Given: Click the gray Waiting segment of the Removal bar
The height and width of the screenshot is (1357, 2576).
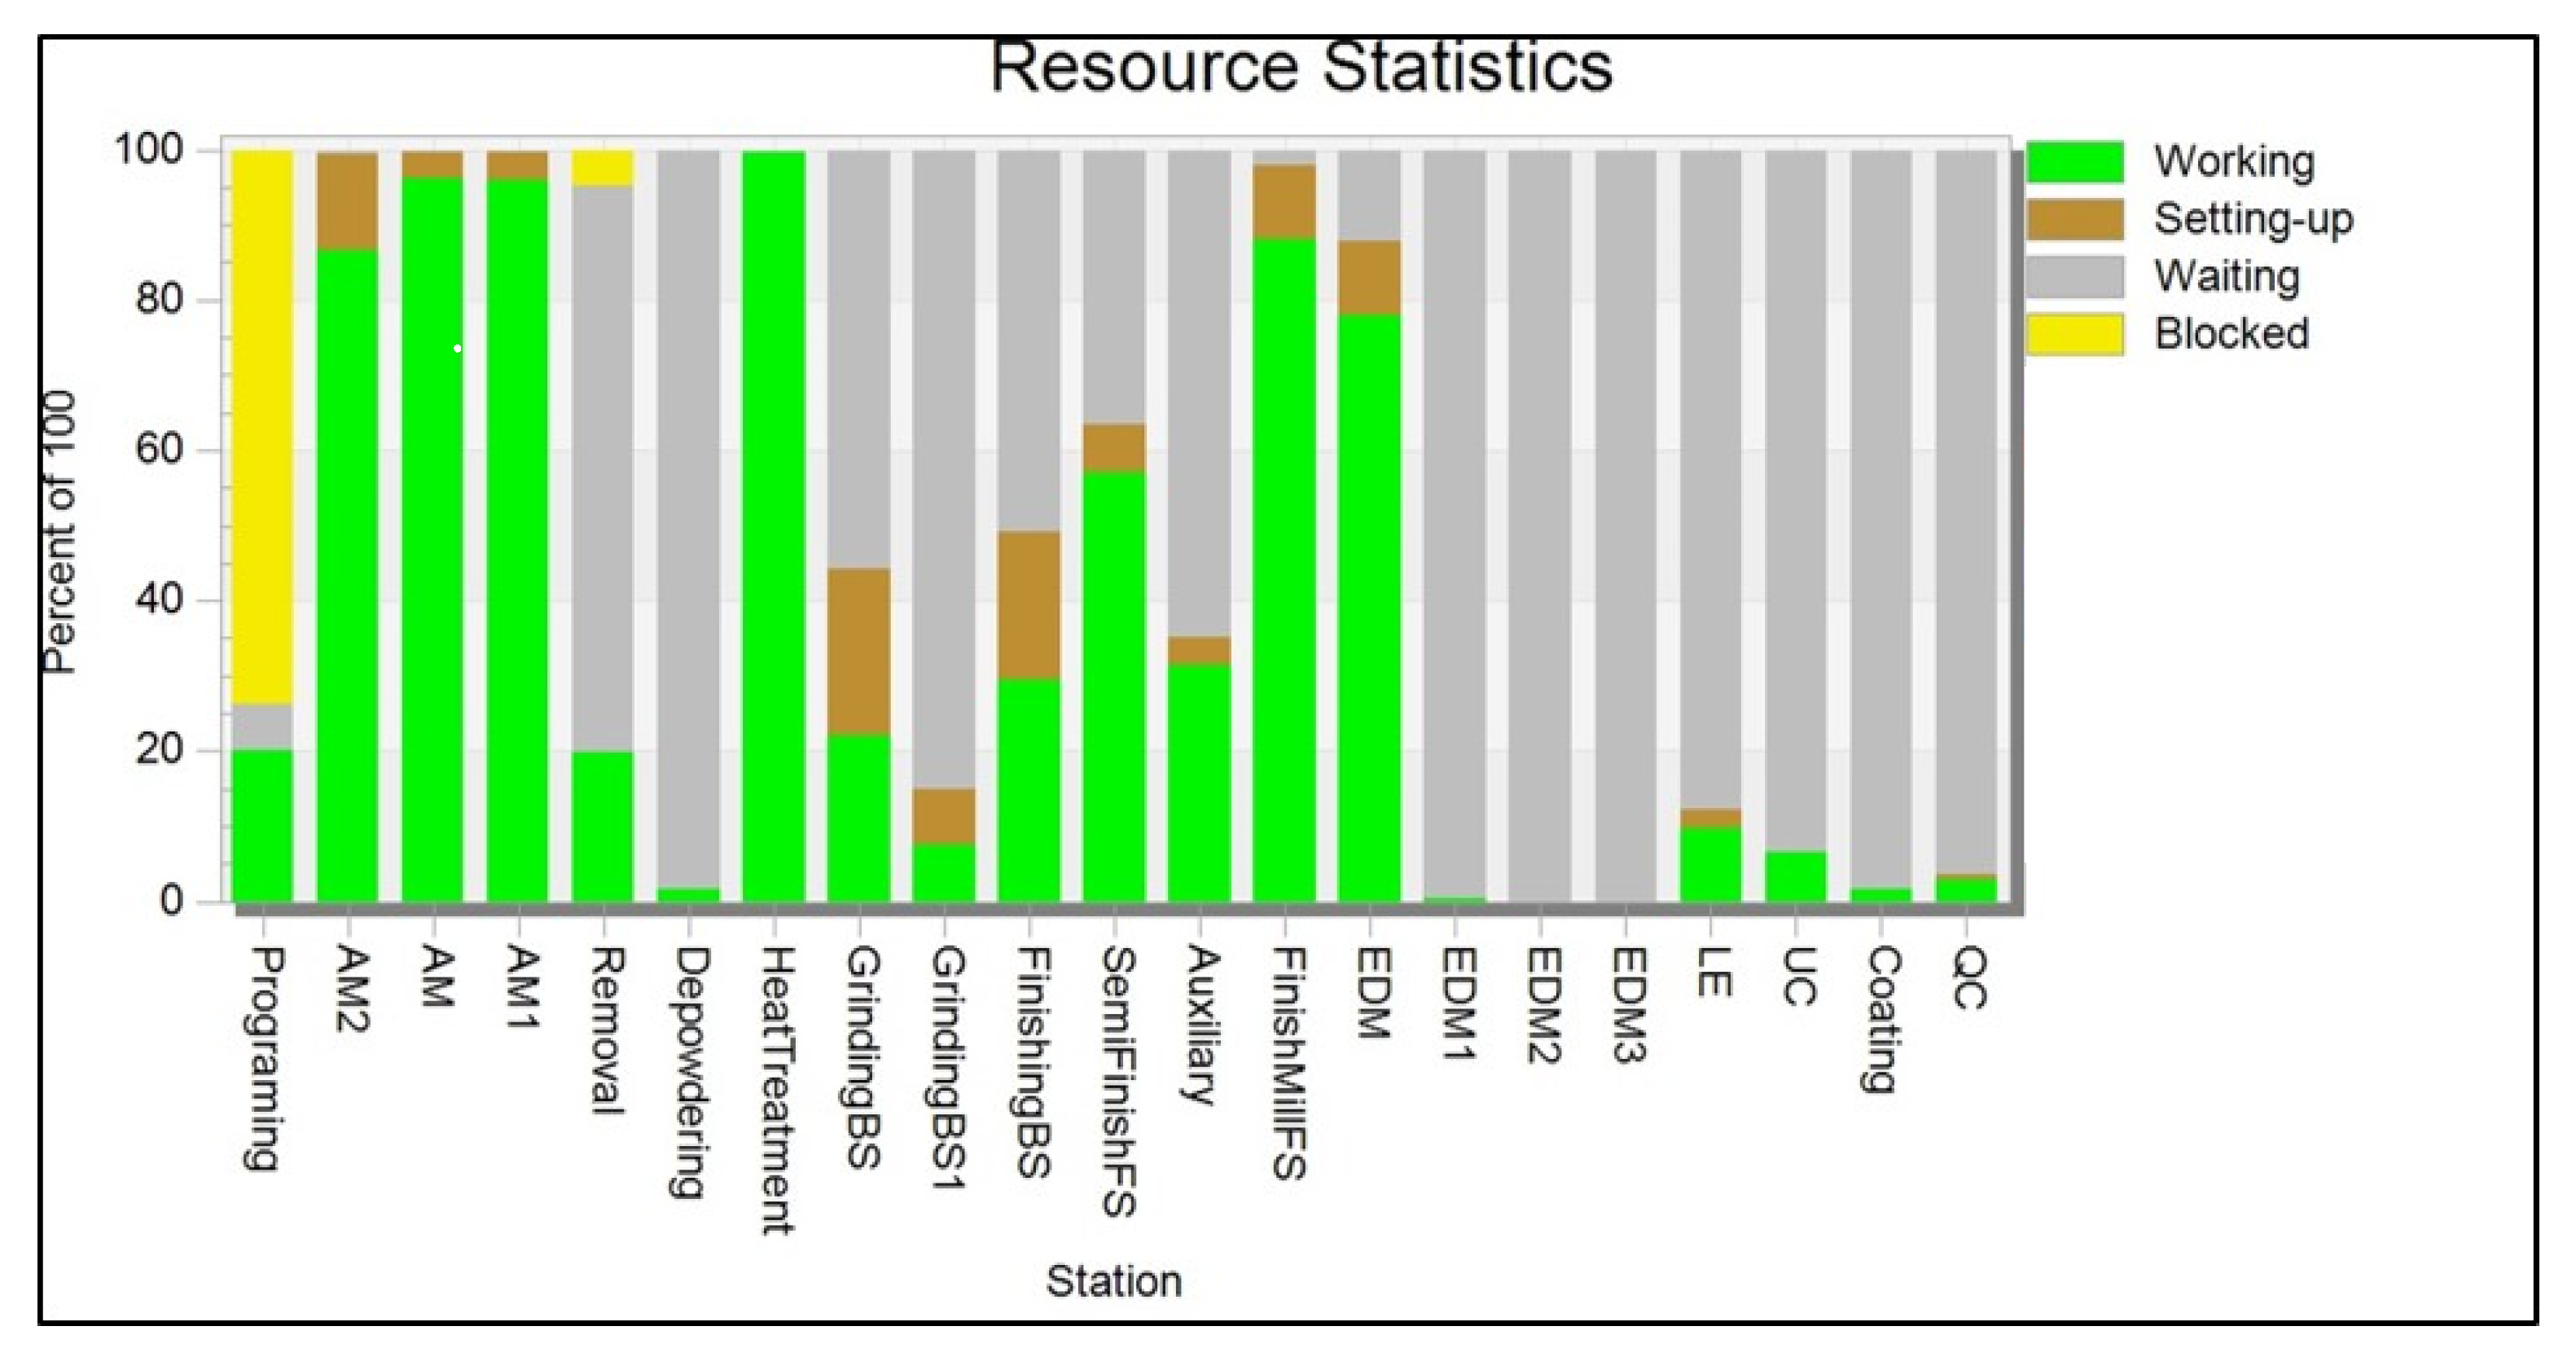Looking at the screenshot, I should click(x=602, y=468).
